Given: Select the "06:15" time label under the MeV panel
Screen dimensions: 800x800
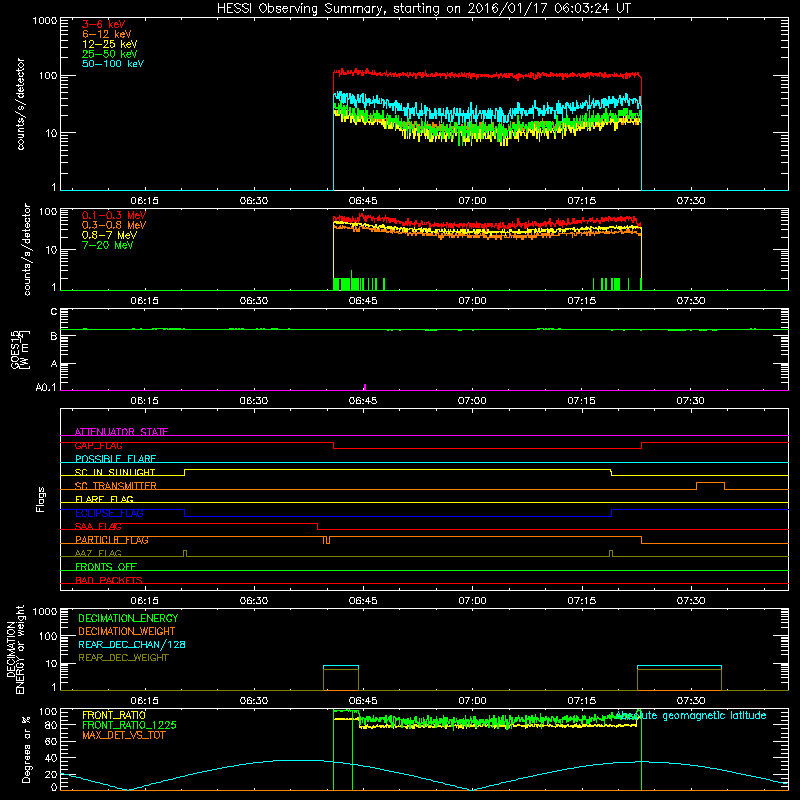Looking at the screenshot, I should [144, 301].
